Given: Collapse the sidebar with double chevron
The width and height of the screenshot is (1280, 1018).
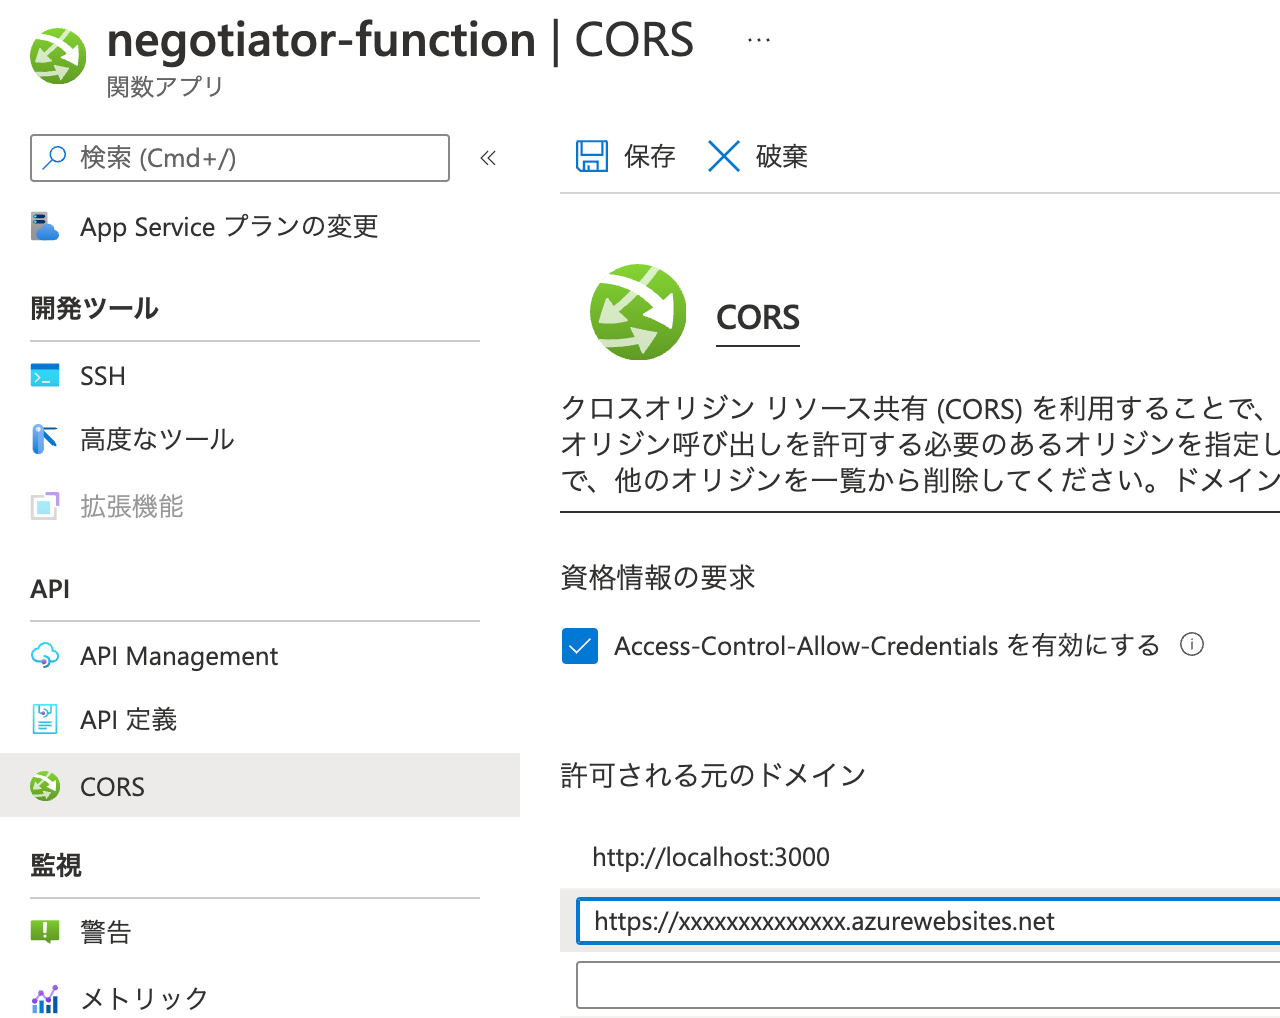Looking at the screenshot, I should pyautogui.click(x=488, y=158).
